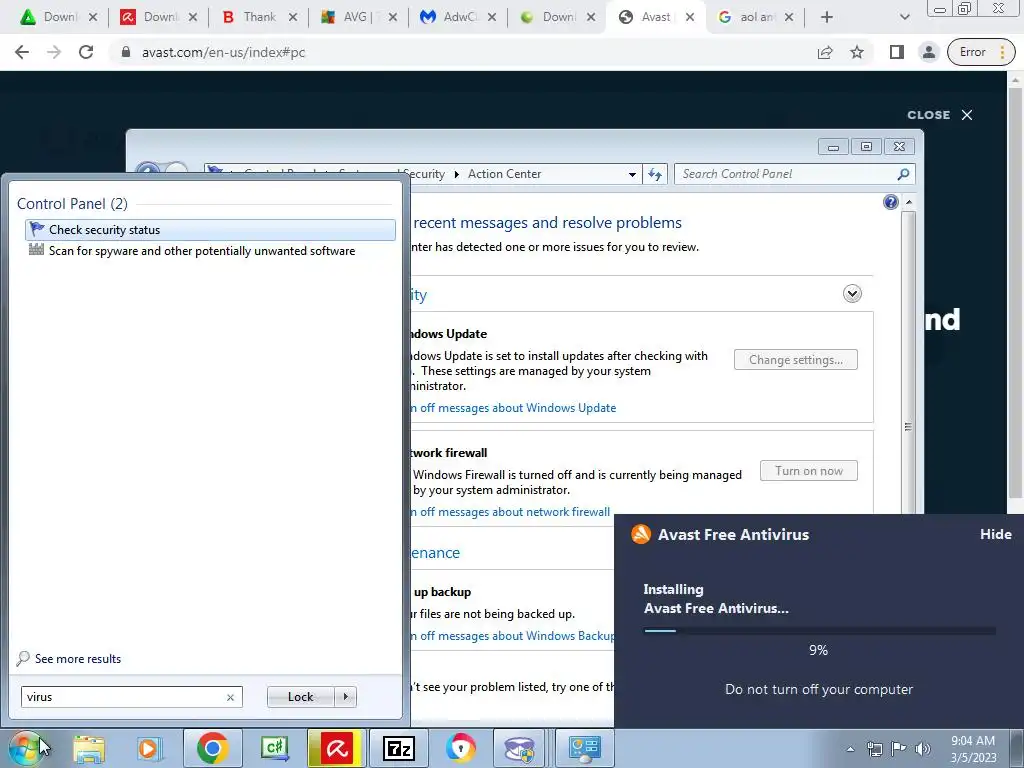Screen dimensions: 1024x768
Task: Select Check security status result
Action: [x=210, y=230]
